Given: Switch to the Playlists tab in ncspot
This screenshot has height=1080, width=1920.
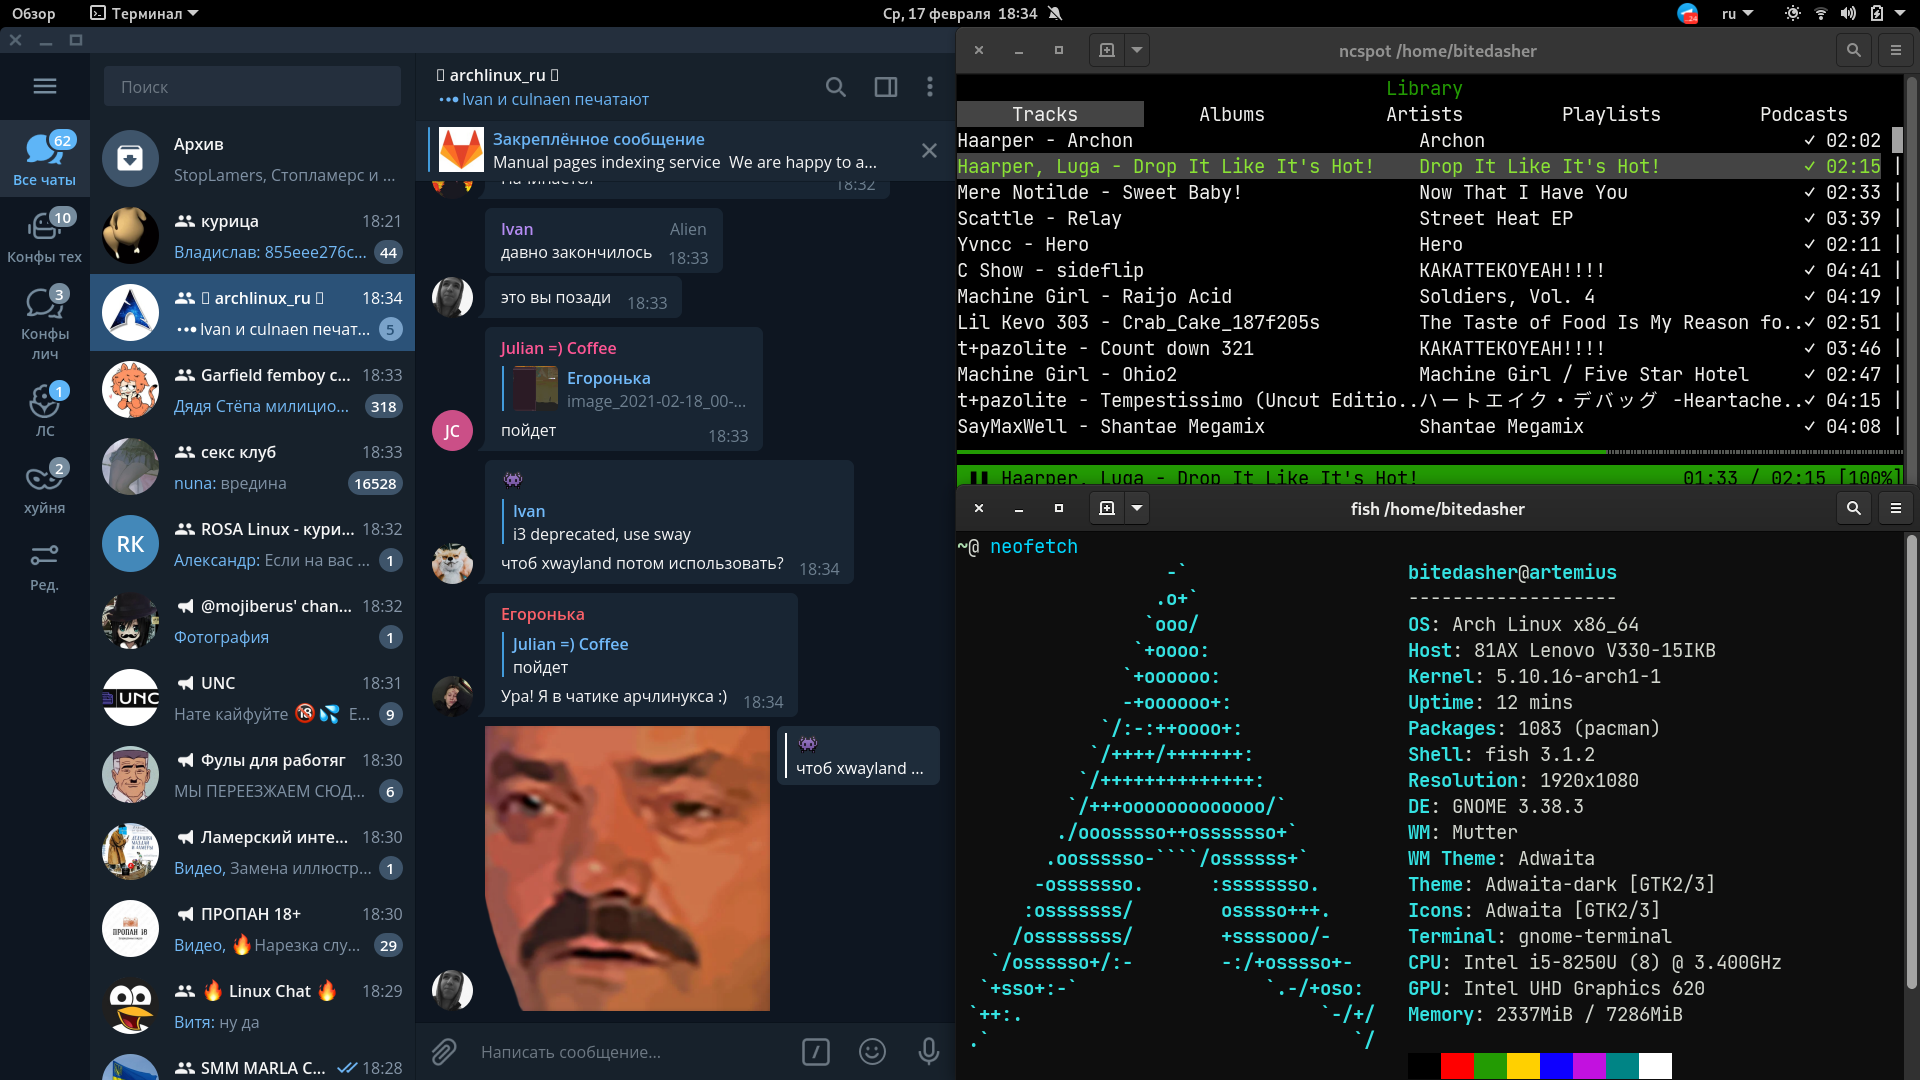Looking at the screenshot, I should pyautogui.click(x=1611, y=114).
